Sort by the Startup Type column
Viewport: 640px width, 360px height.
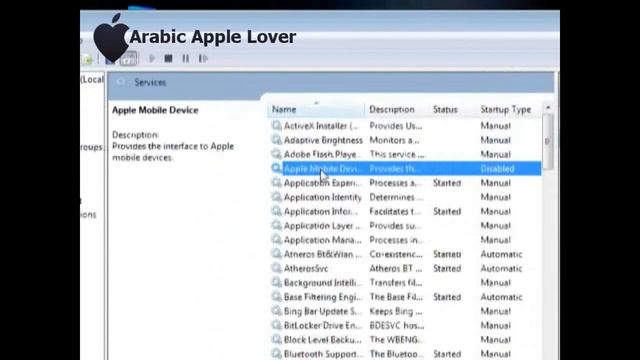[509, 109]
